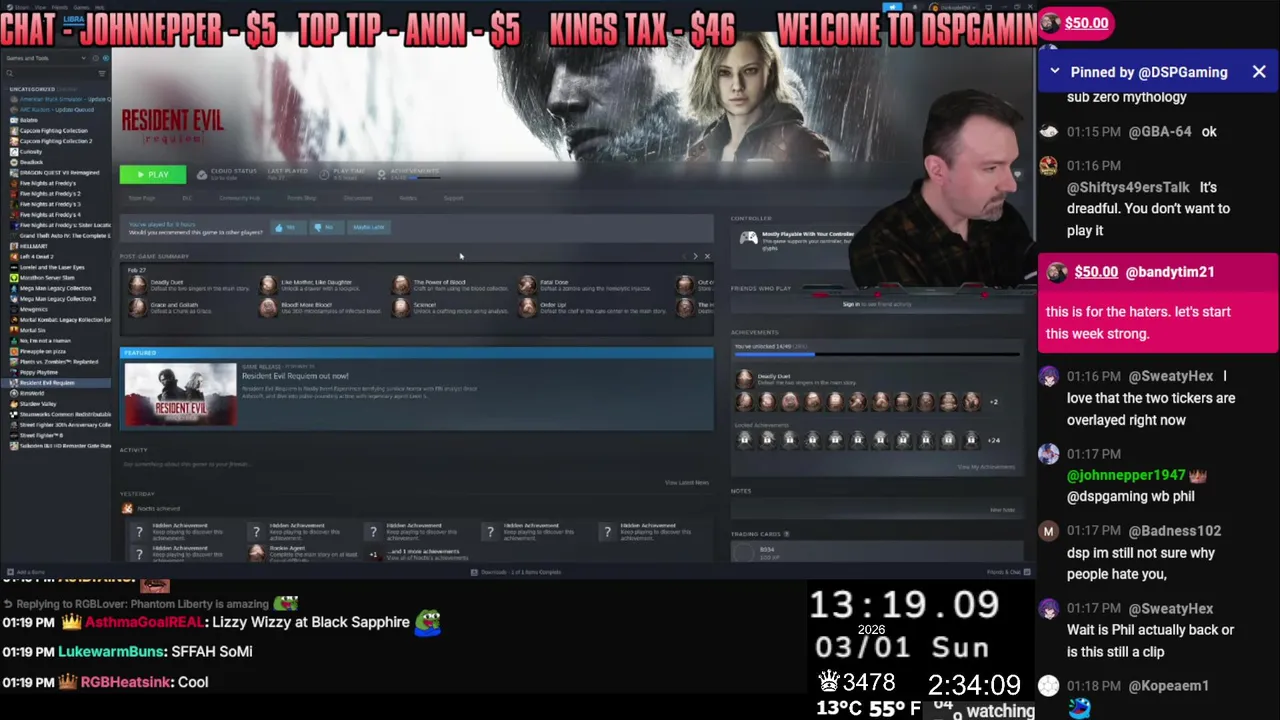
Task: Click The Power of Blood achievement icon
Action: 400,285
